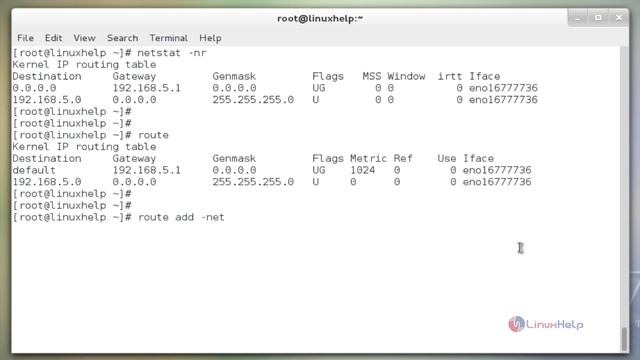Click the 'Ref' column header

point(403,158)
